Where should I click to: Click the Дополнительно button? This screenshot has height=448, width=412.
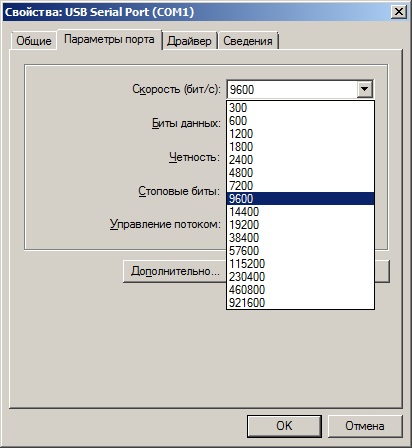(175, 271)
